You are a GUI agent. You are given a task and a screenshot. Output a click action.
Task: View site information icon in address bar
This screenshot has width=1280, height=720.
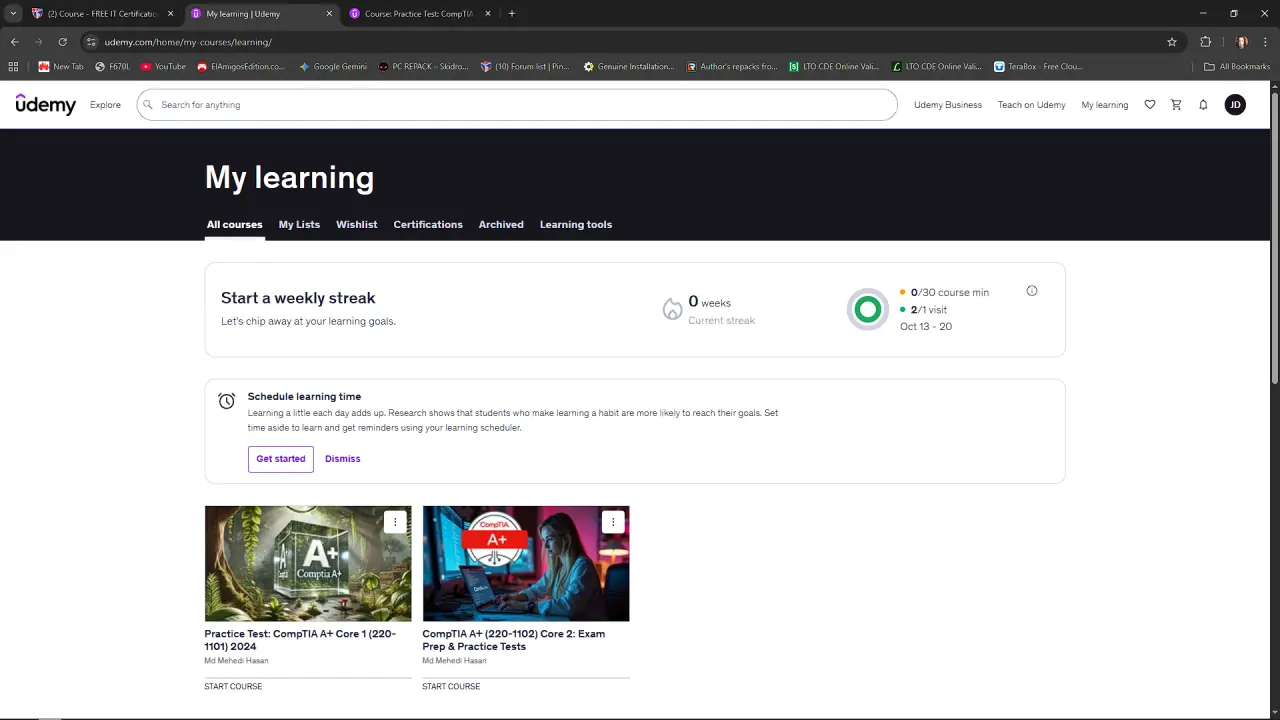tap(91, 42)
